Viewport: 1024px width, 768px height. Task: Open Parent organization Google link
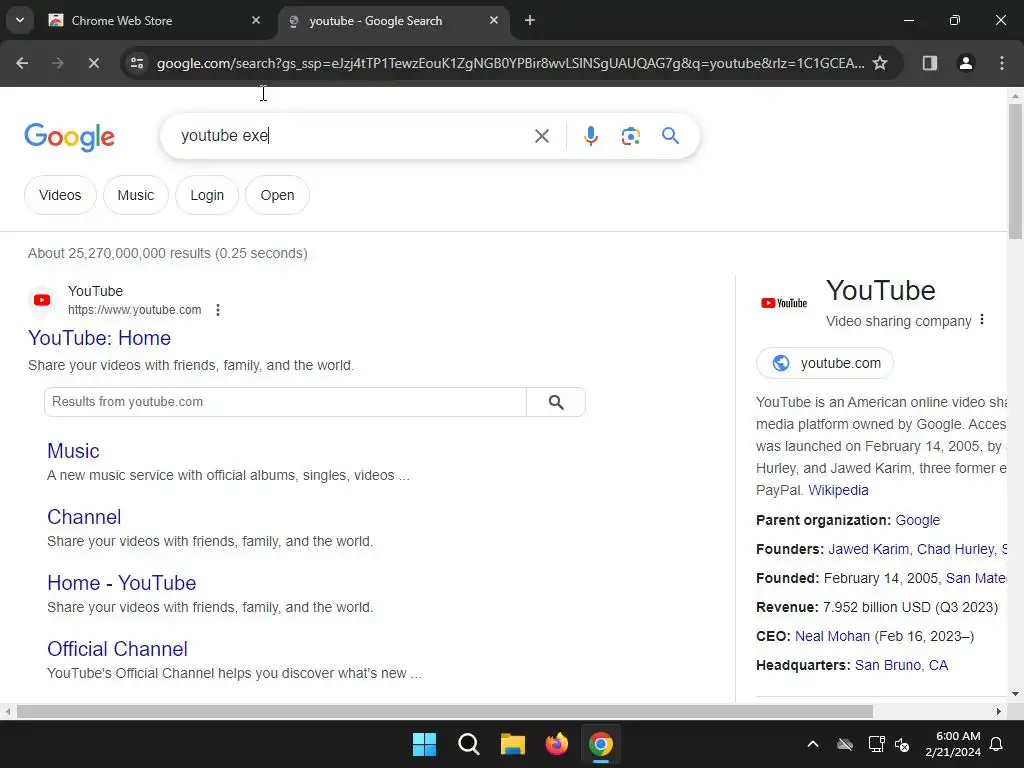pos(918,520)
